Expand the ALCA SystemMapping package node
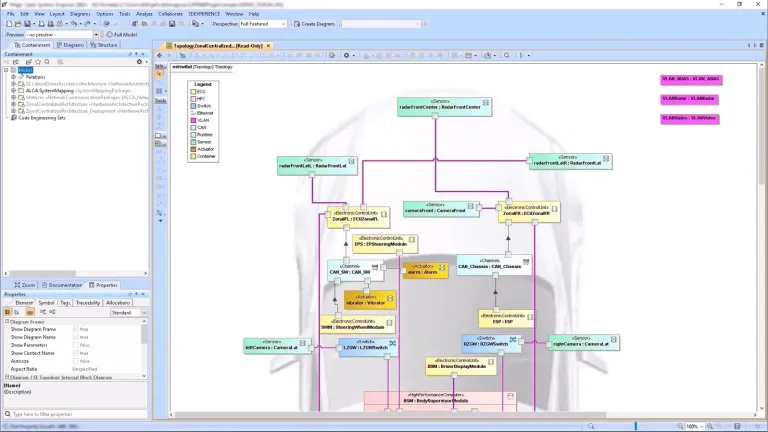The height and width of the screenshot is (432, 768). 14,91
